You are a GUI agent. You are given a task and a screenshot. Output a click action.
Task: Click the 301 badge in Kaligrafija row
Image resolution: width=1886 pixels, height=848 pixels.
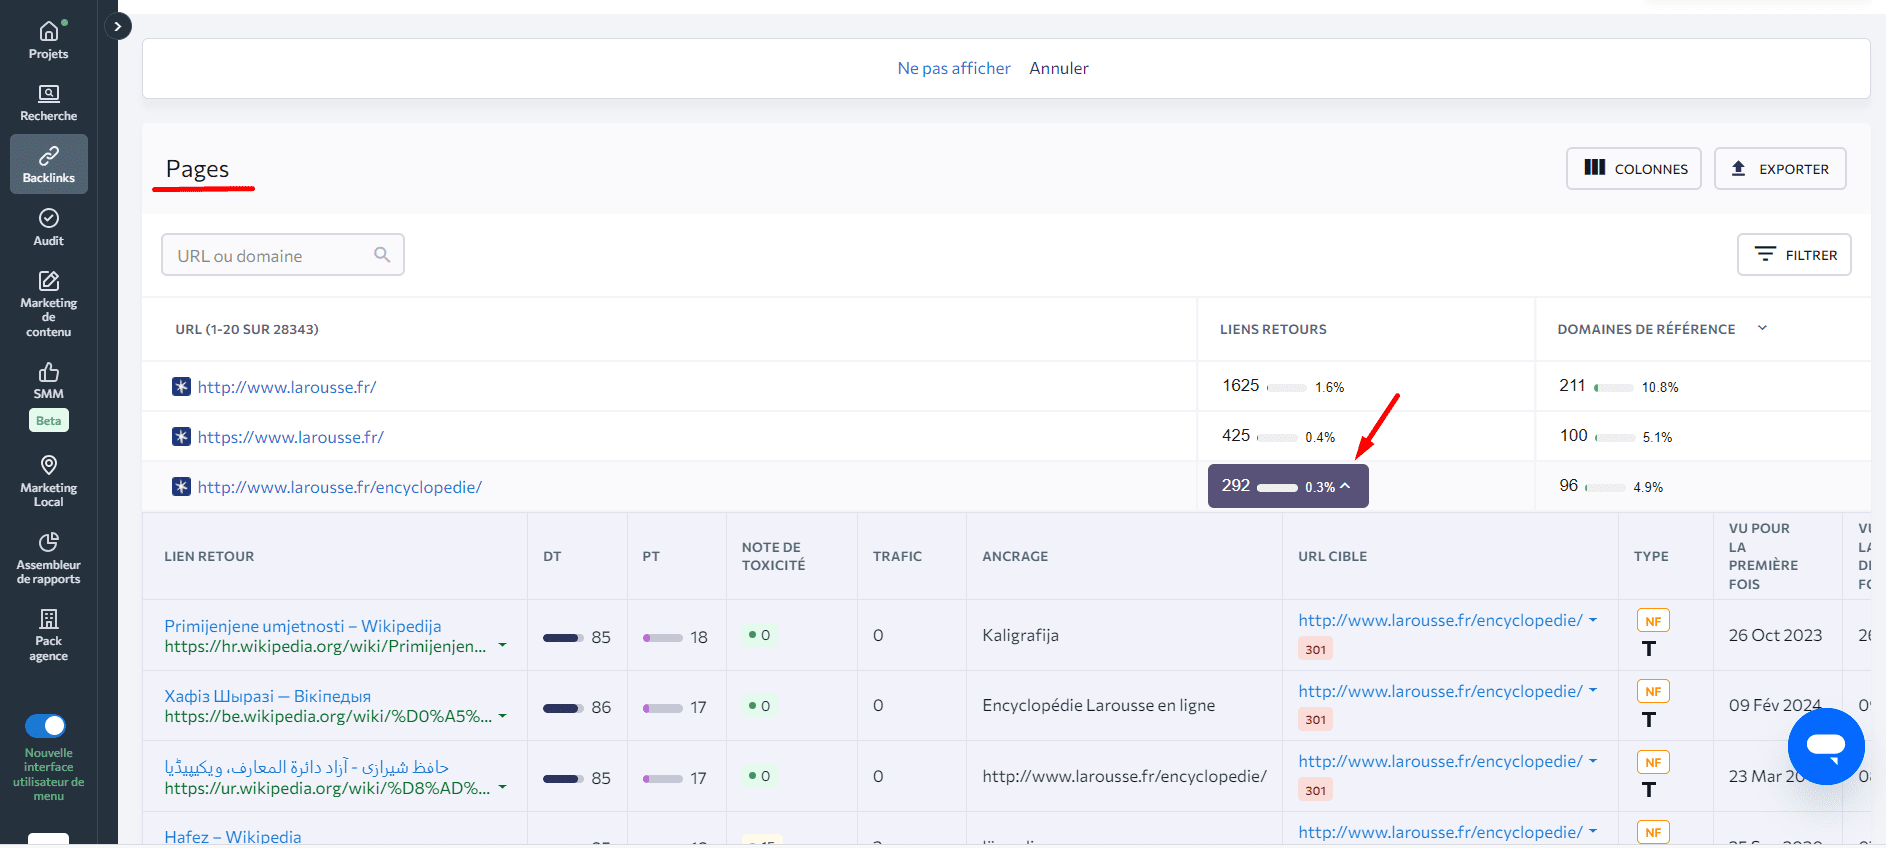(x=1316, y=649)
